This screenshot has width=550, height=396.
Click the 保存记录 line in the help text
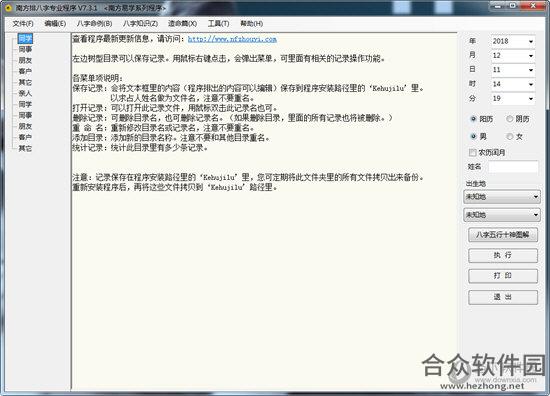tap(248, 88)
